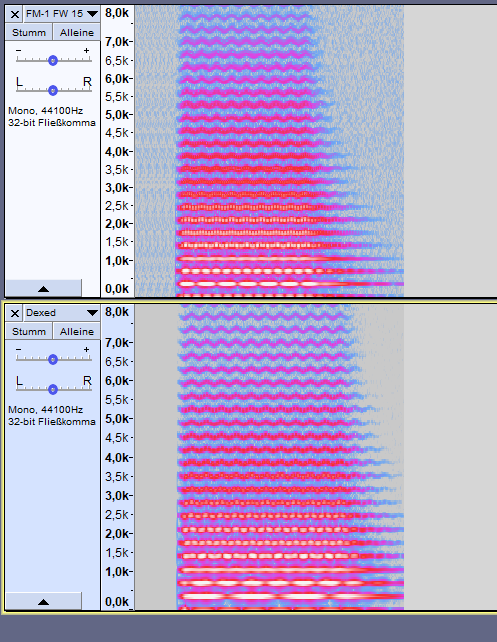Click 4,0k on FM-1 frequency scale
The height and width of the screenshot is (642, 497).
118,151
